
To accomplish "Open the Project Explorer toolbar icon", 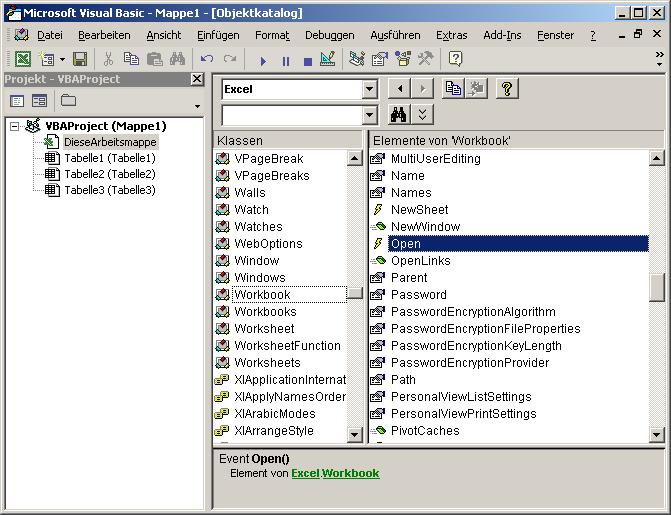I will (x=356, y=59).
